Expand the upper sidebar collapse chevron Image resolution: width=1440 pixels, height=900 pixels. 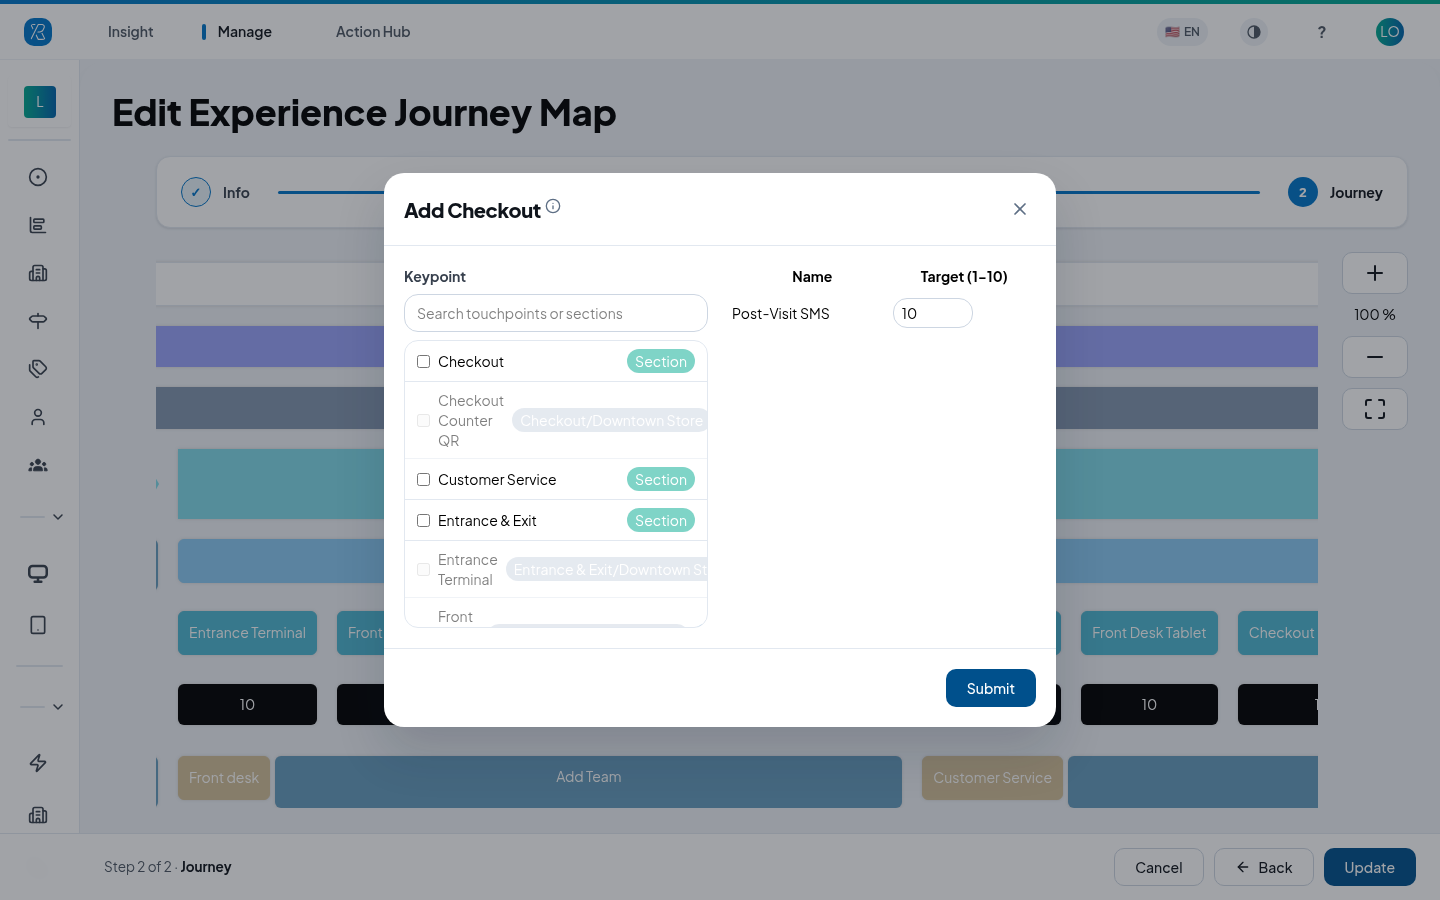58,517
